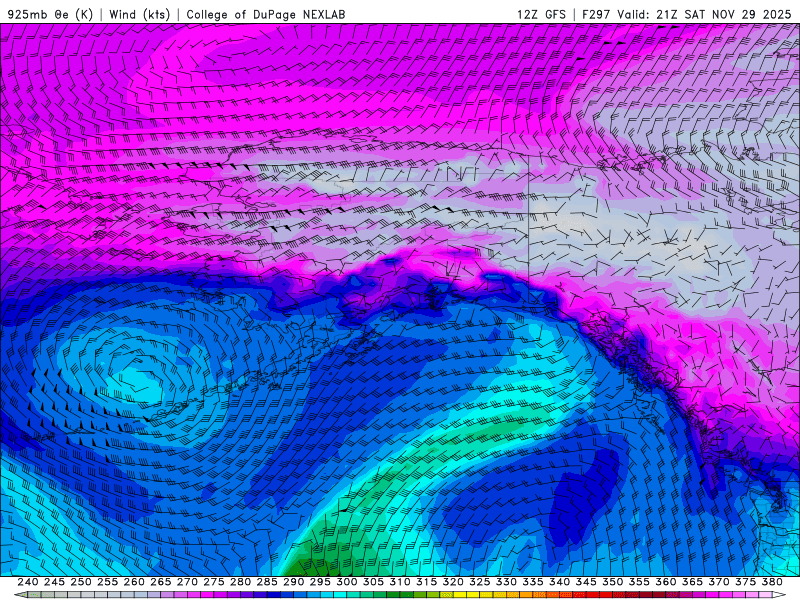Click the 330 colorbar value label
Image resolution: width=800 pixels, height=600 pixels.
coord(506,582)
